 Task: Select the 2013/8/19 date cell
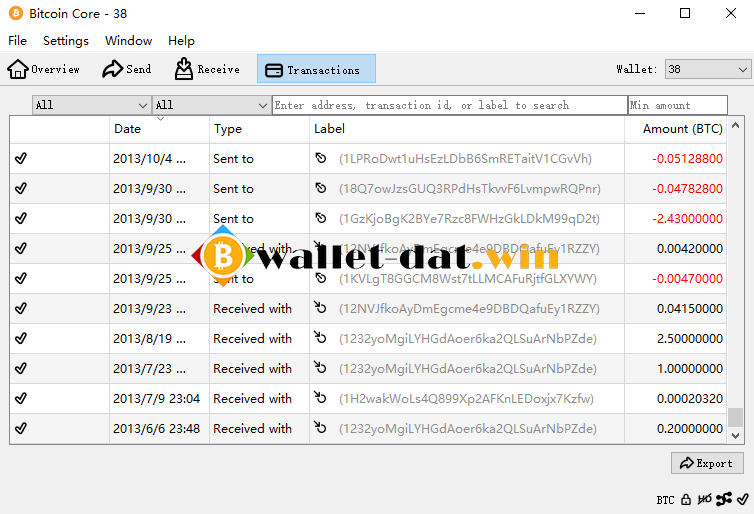click(159, 338)
